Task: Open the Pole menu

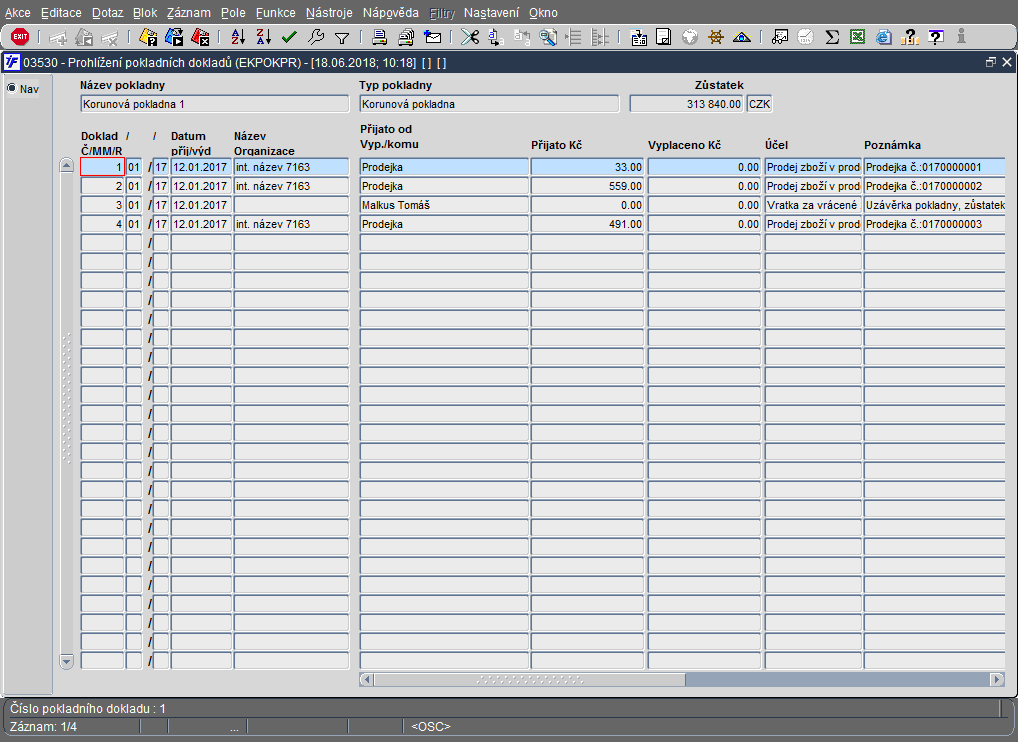Action: 233,12
